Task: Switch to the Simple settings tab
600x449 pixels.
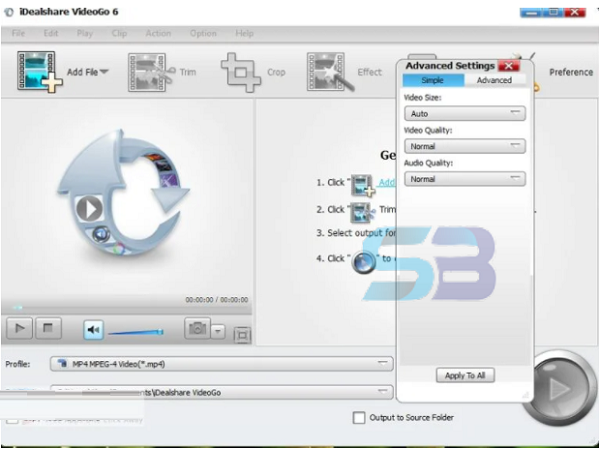Action: 433,80
